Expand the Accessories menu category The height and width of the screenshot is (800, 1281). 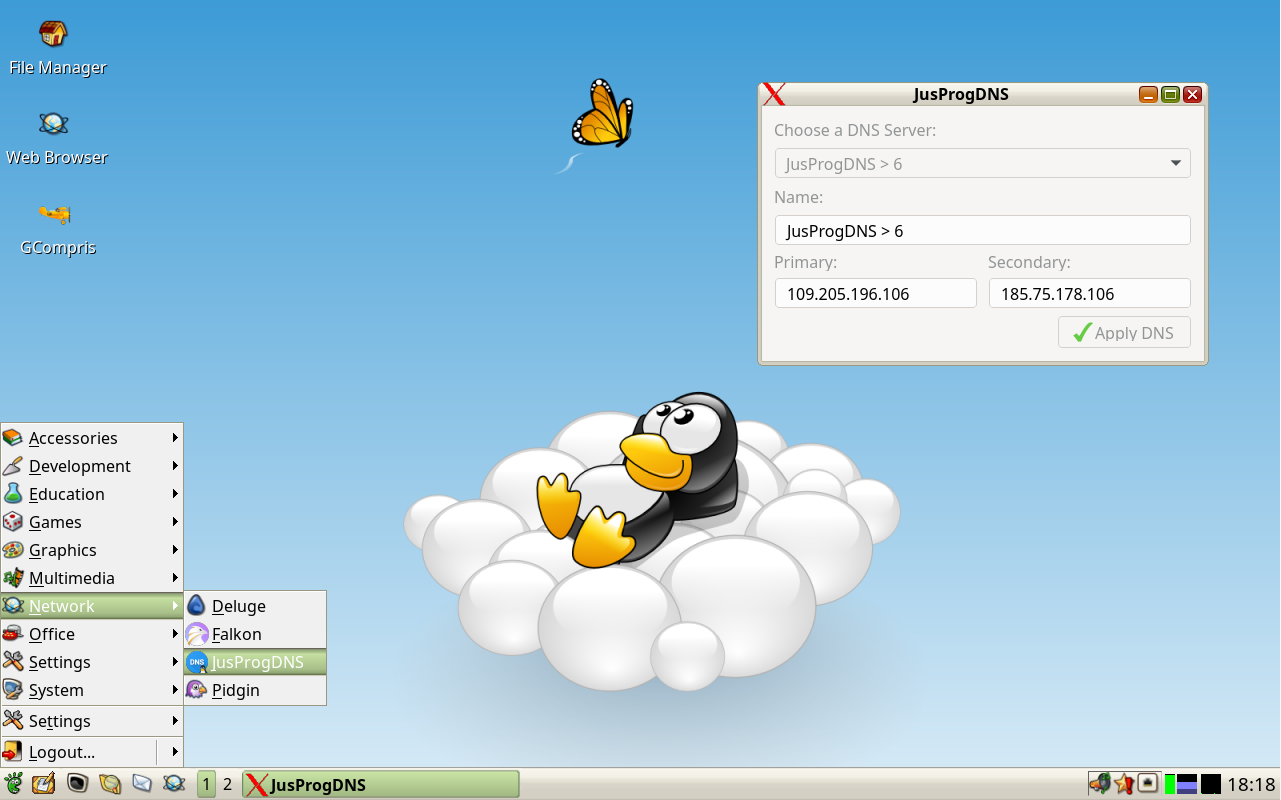point(92,438)
